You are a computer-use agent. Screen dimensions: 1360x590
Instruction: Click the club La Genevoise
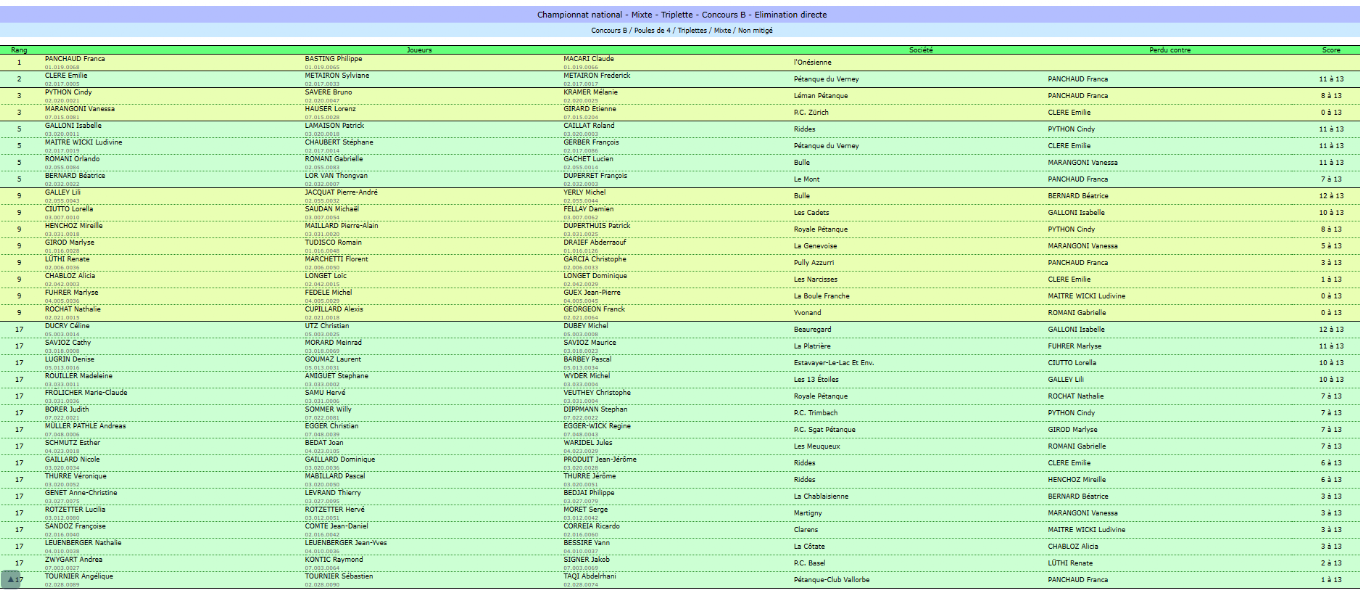(816, 246)
